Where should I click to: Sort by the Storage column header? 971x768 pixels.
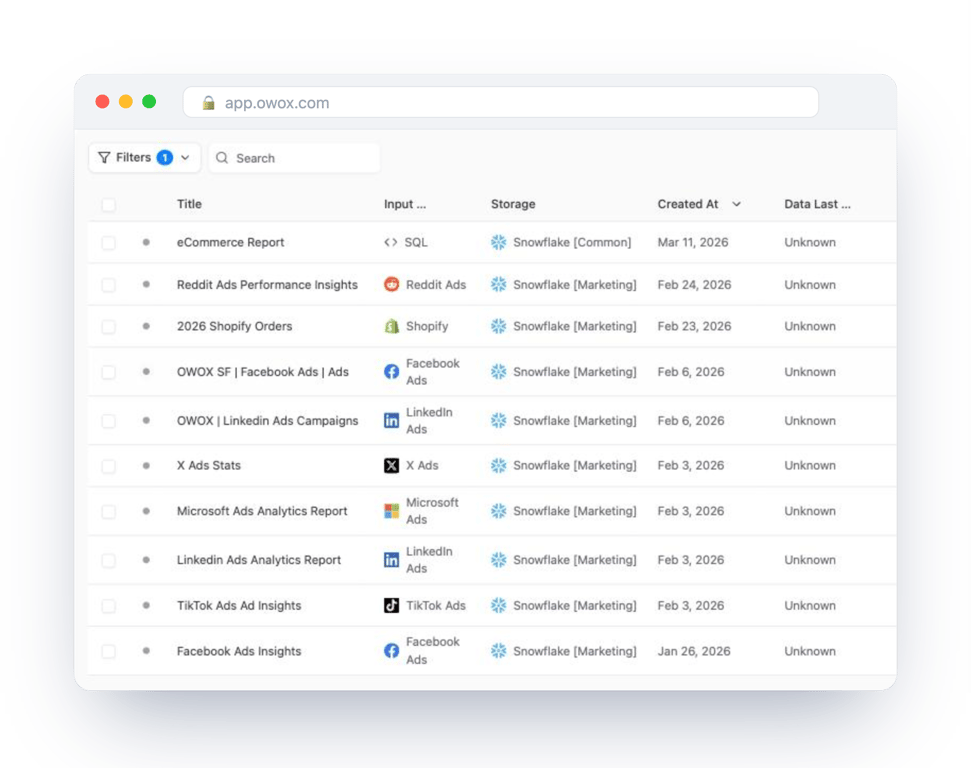[x=513, y=204]
